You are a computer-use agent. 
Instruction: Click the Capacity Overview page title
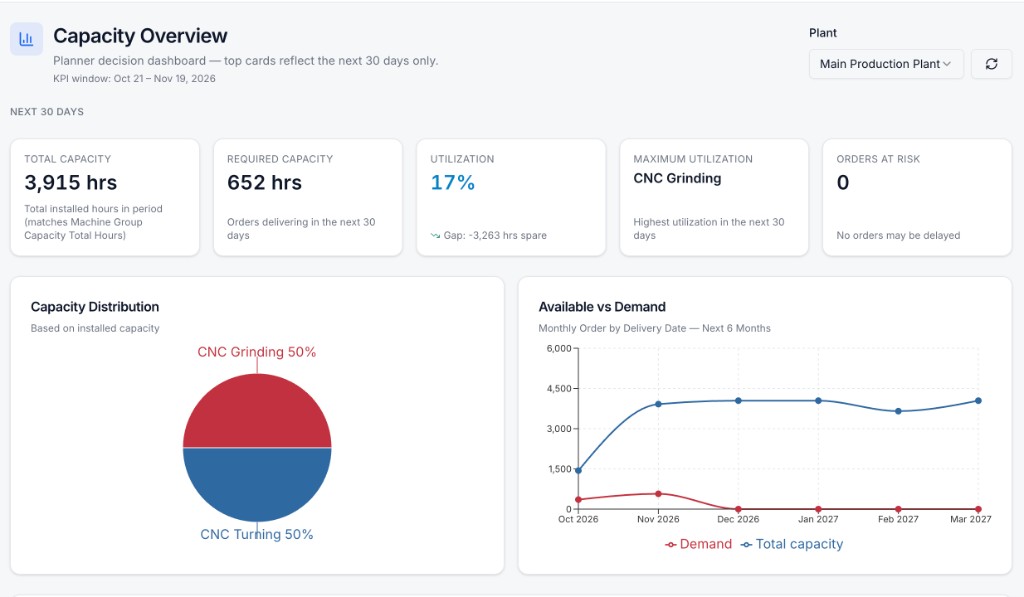pos(140,36)
